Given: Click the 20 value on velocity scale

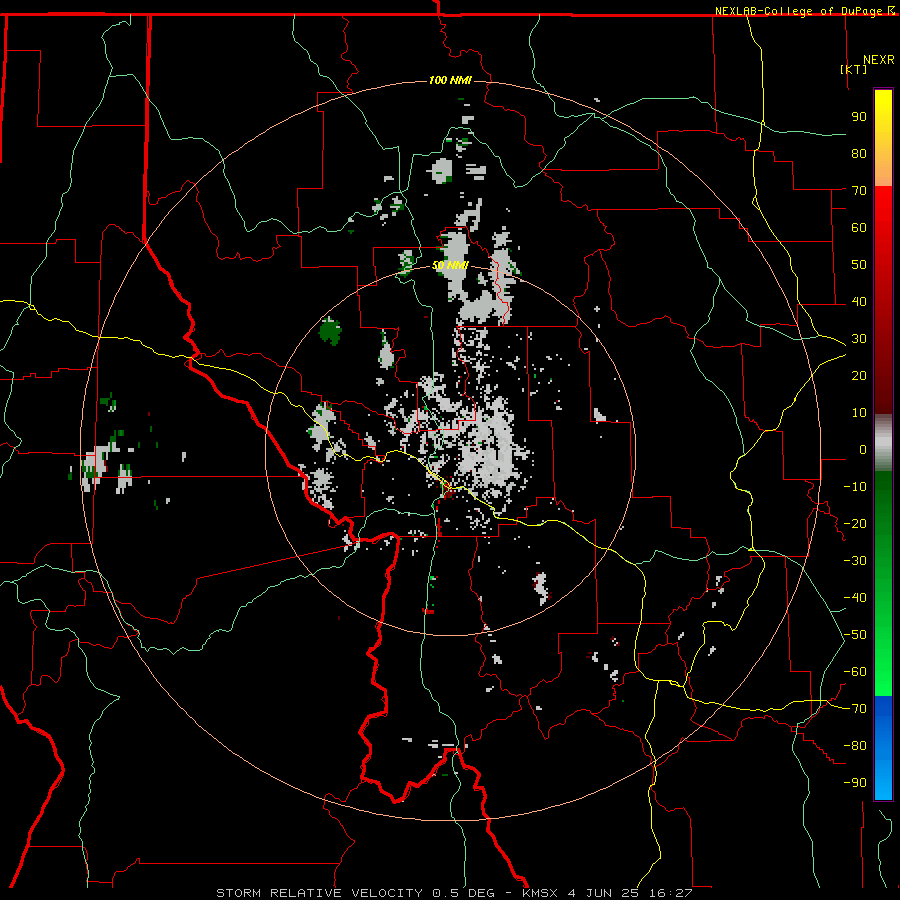Looking at the screenshot, I should point(859,376).
